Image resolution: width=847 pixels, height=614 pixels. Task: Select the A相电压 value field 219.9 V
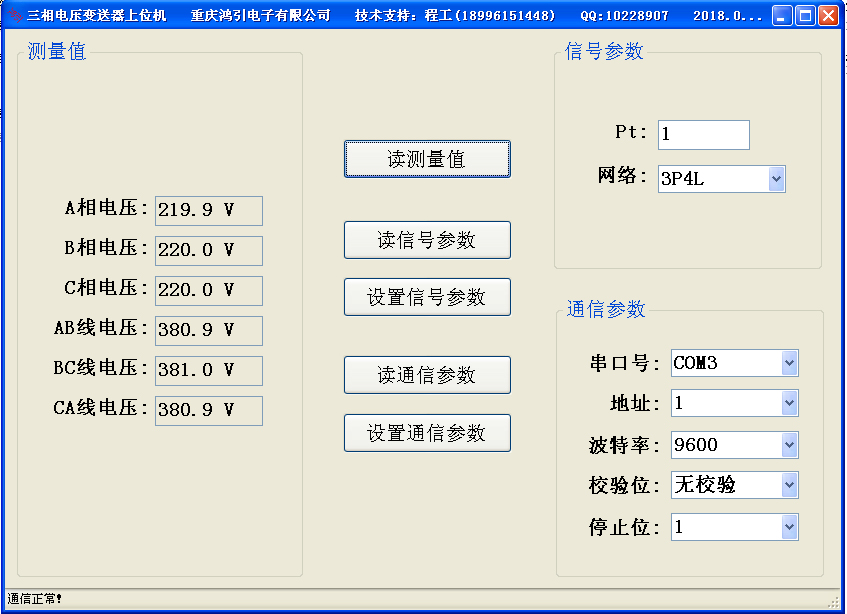209,211
